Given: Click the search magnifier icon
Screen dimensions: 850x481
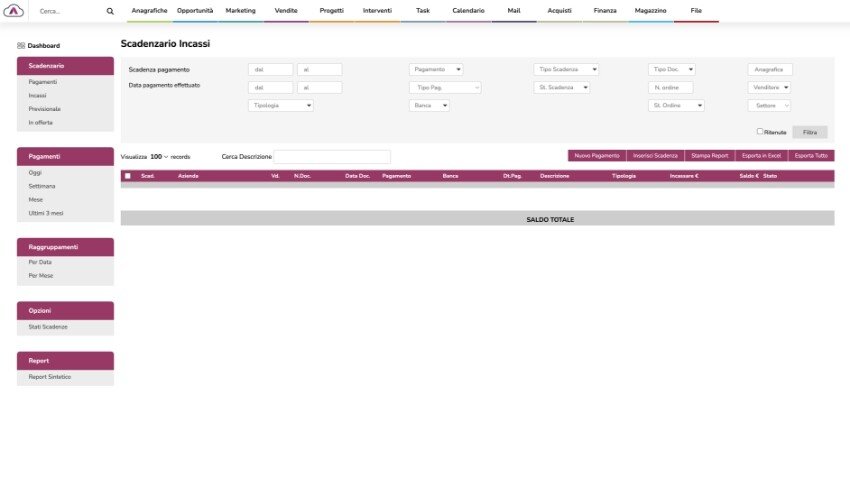Looking at the screenshot, I should (110, 11).
